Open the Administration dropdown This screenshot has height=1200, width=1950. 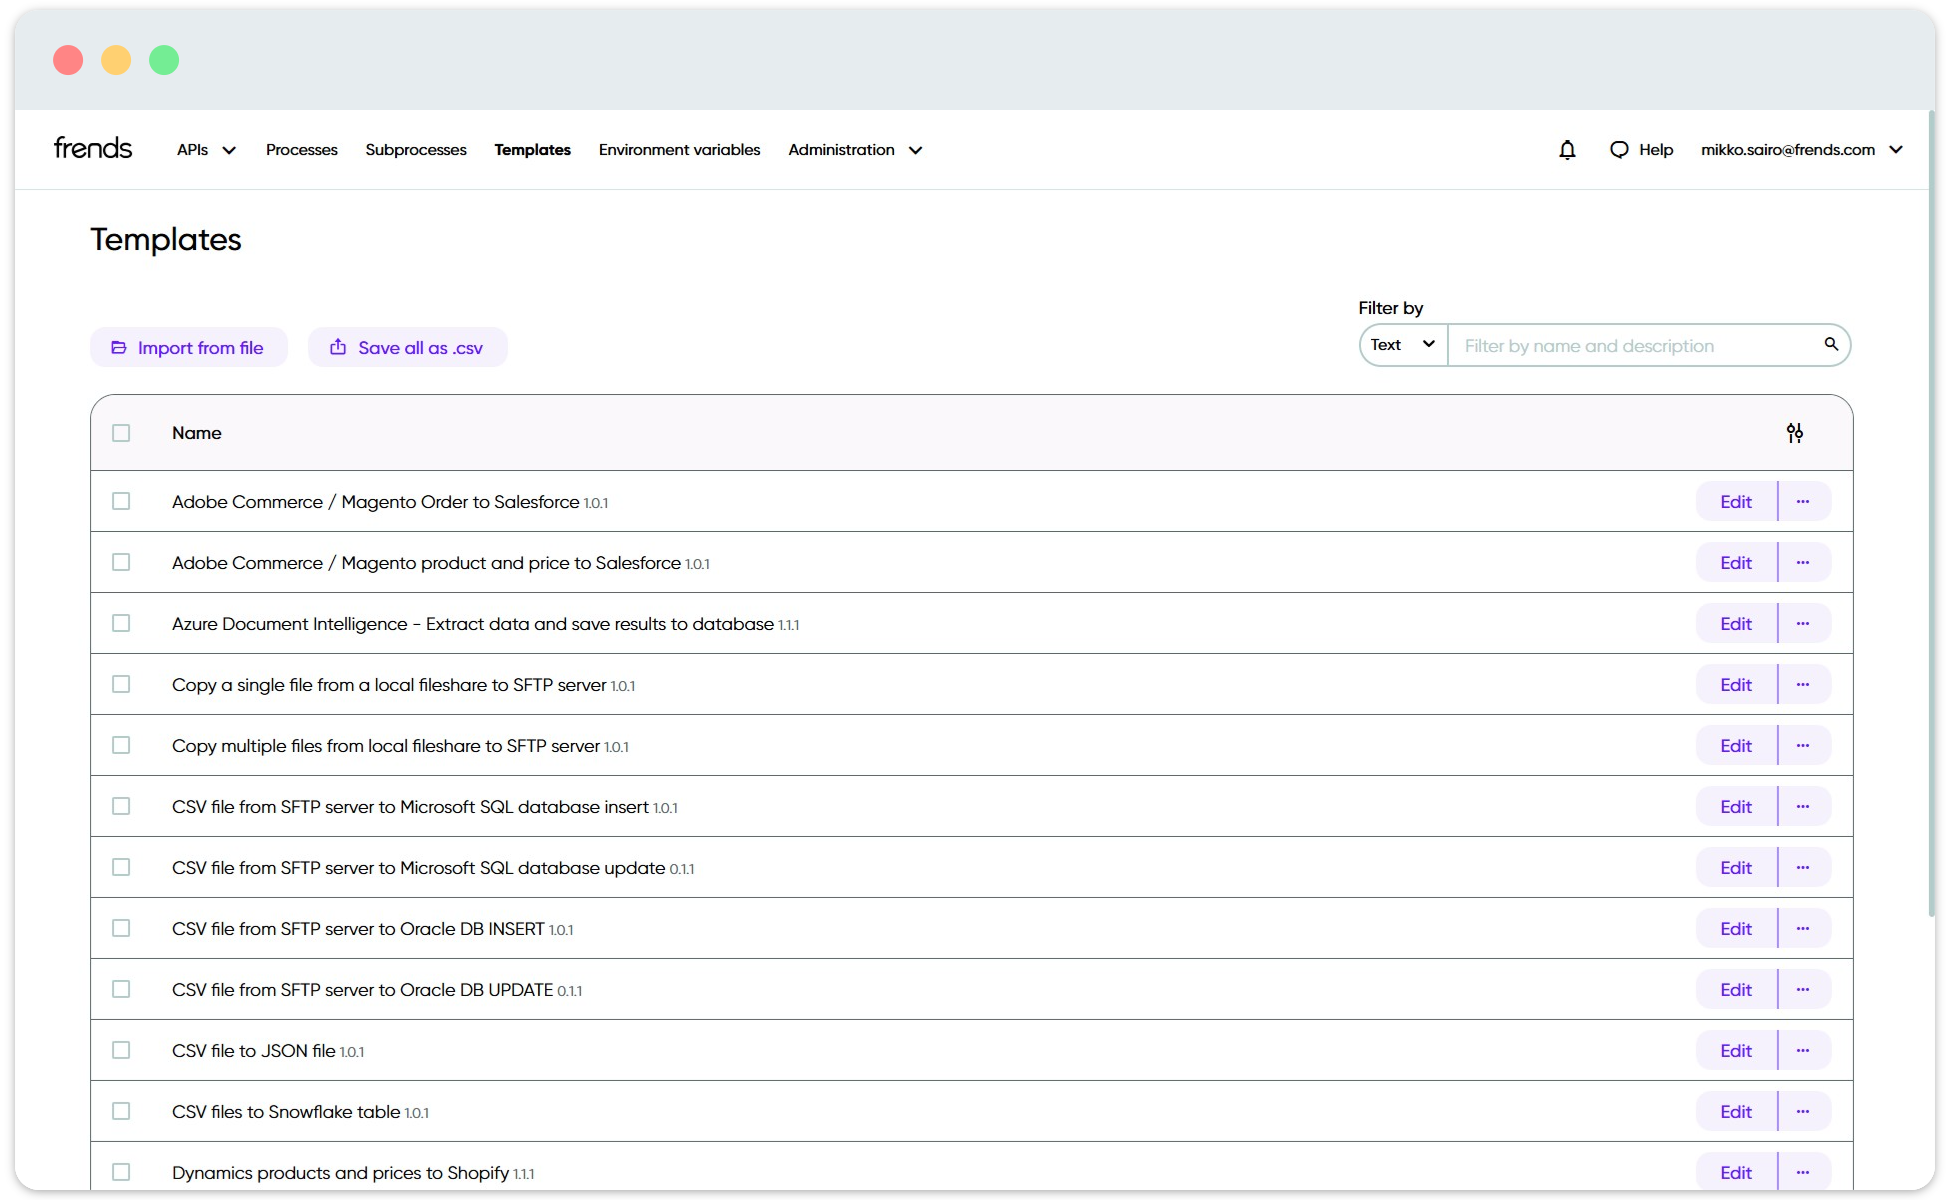[x=854, y=150]
